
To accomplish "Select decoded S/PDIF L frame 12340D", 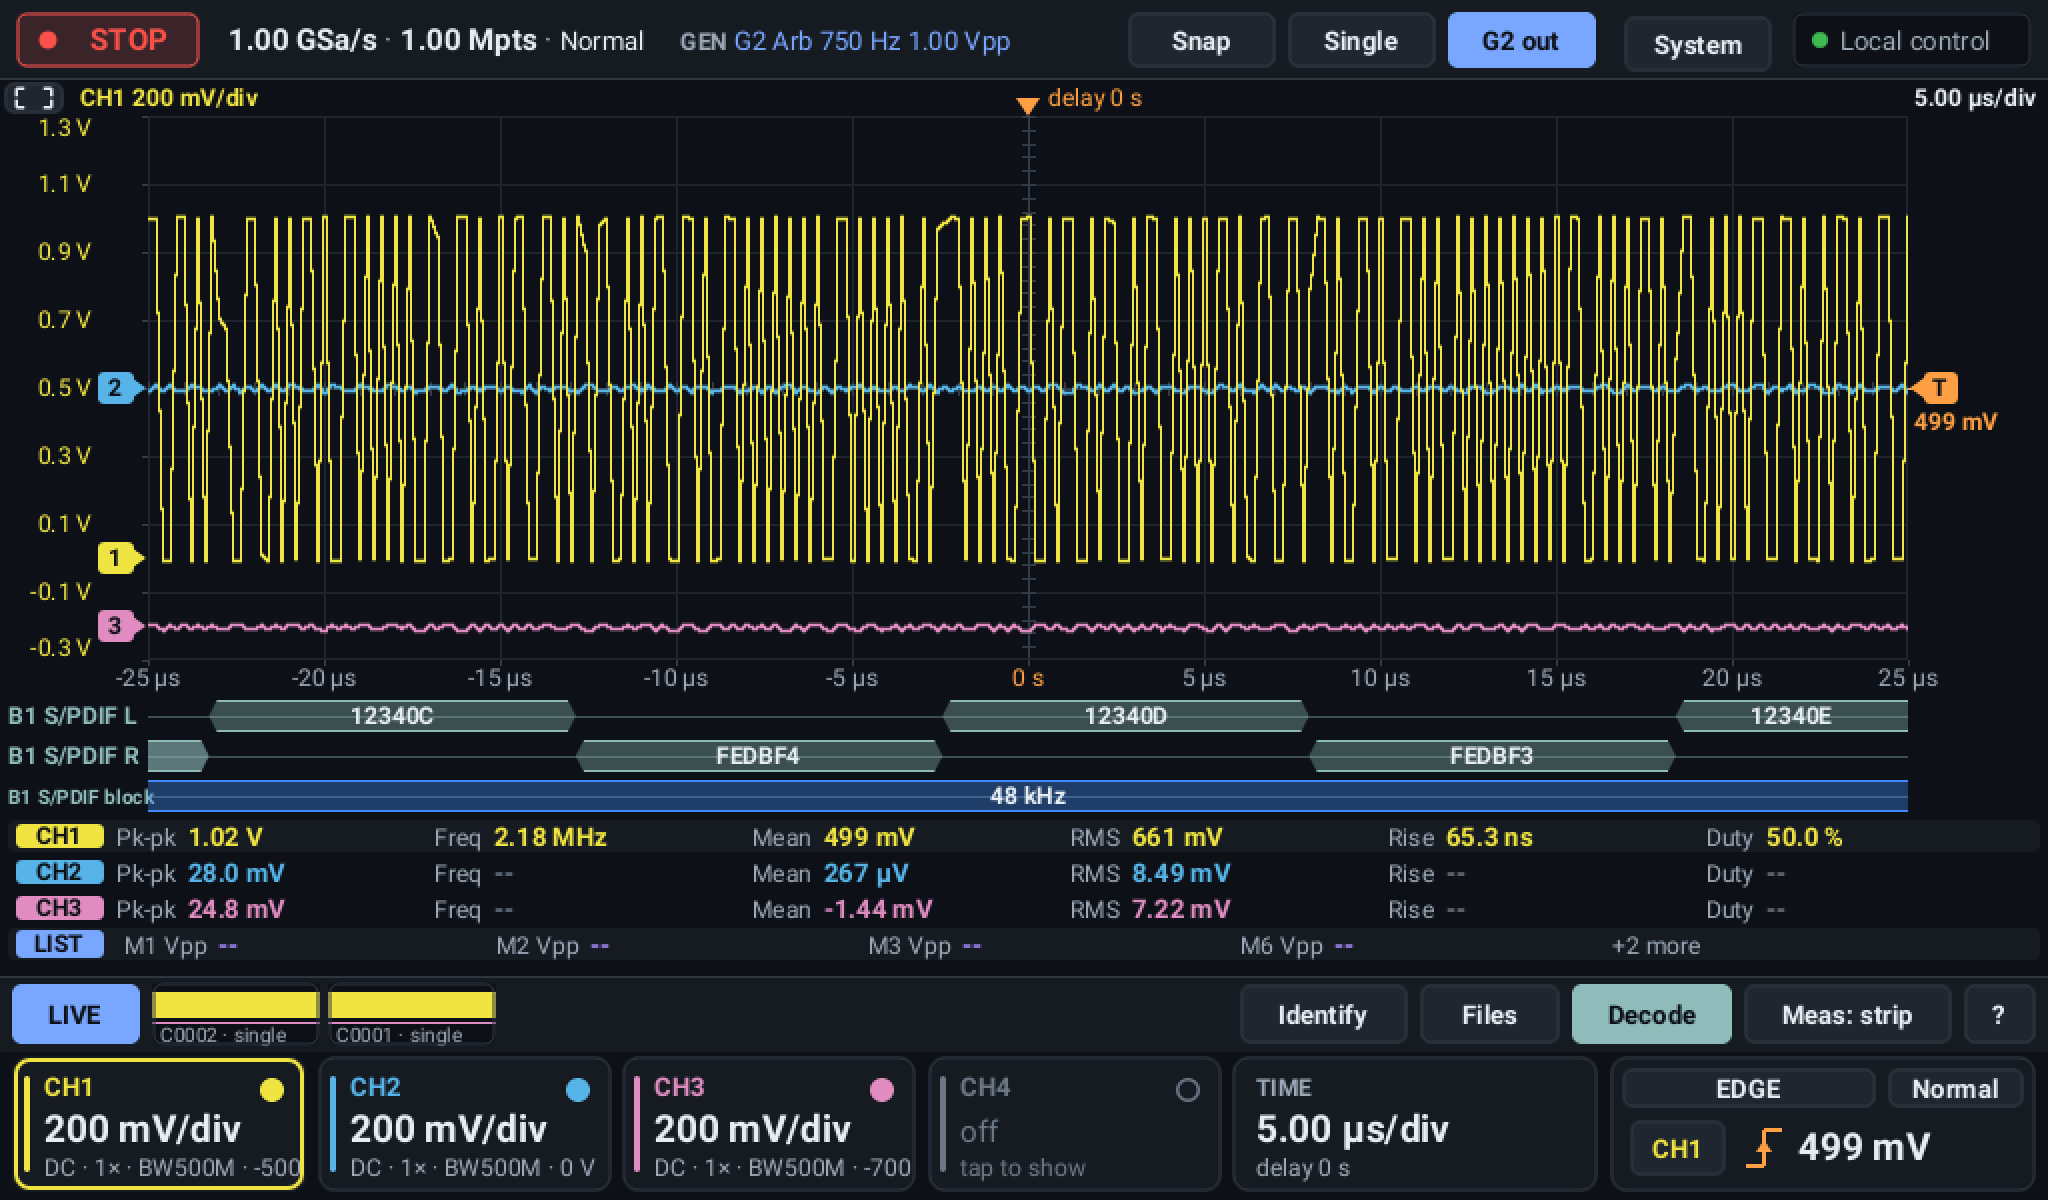I will tap(1125, 716).
